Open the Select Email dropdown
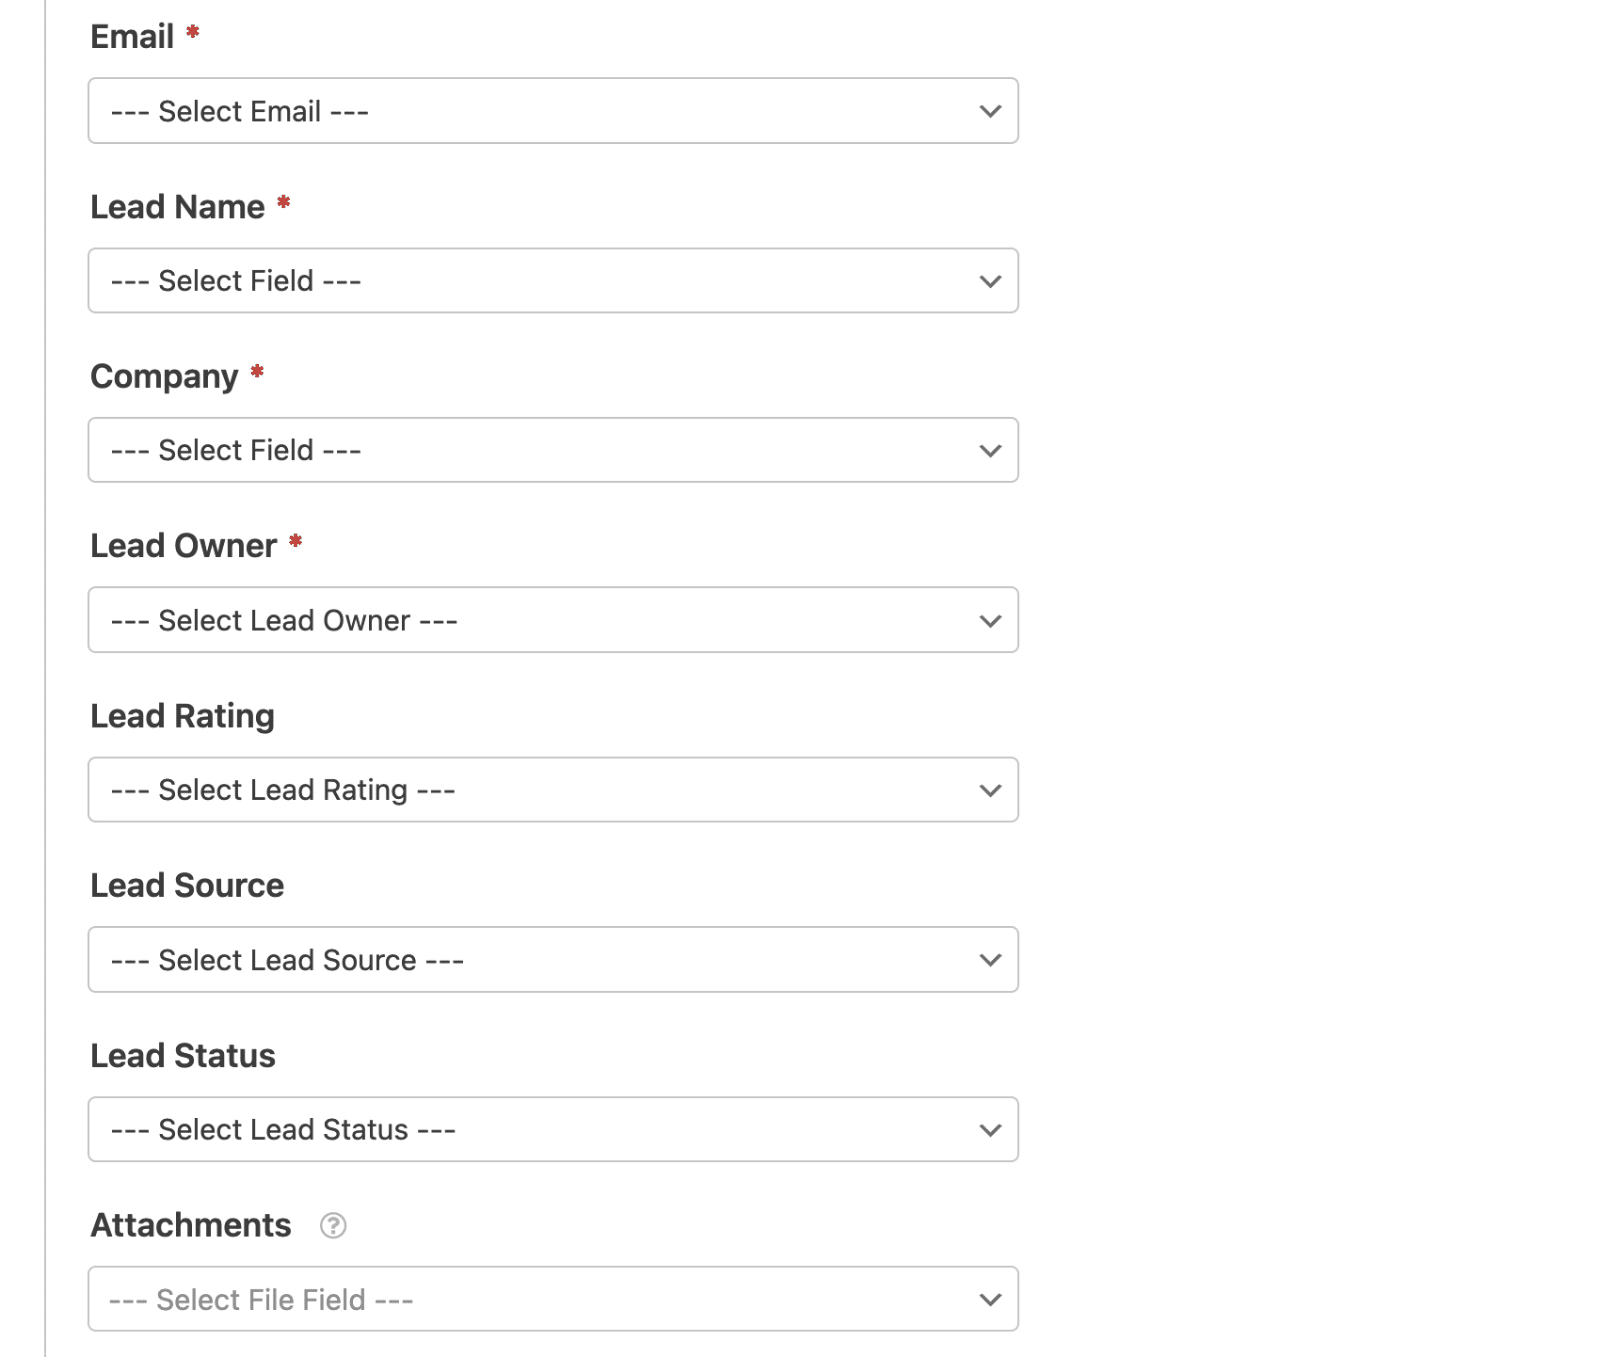The image size is (1600, 1357). [x=553, y=111]
